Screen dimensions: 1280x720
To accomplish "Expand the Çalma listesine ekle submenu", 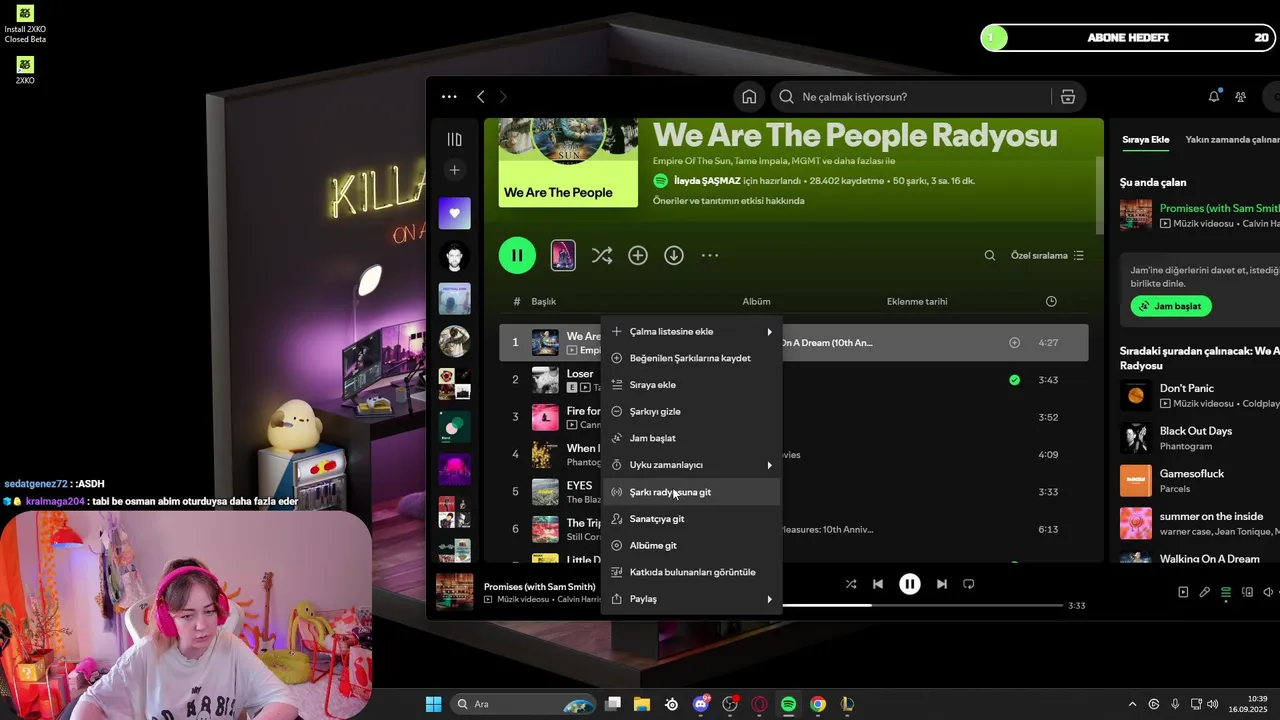I will 692,332.
